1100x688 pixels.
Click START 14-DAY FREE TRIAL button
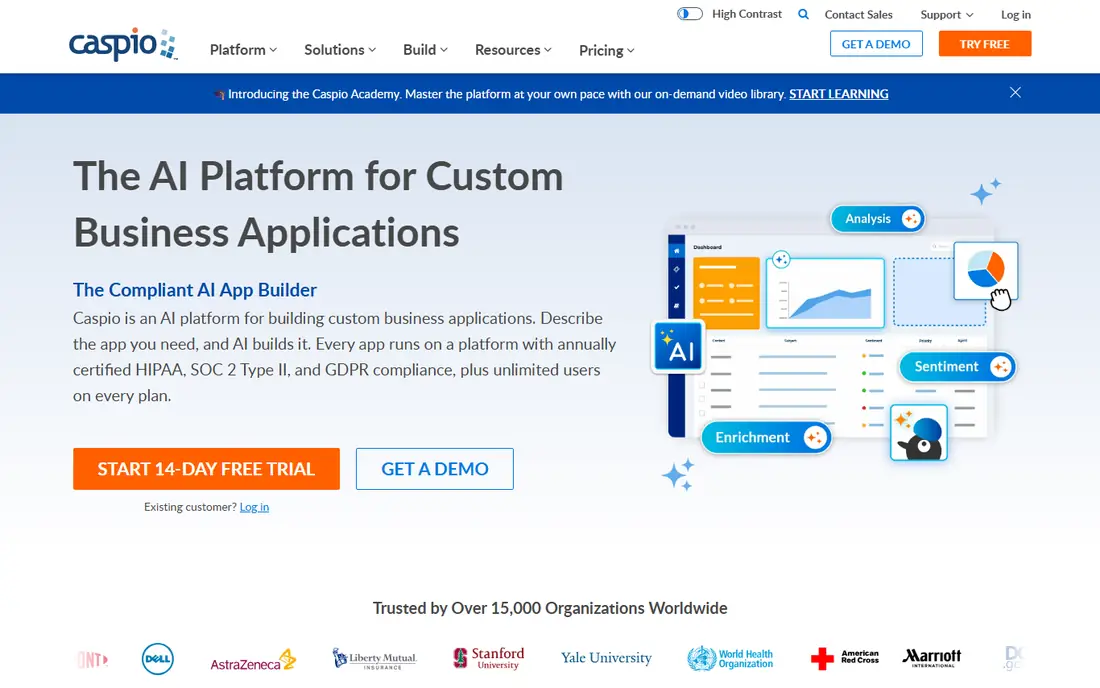coord(206,468)
